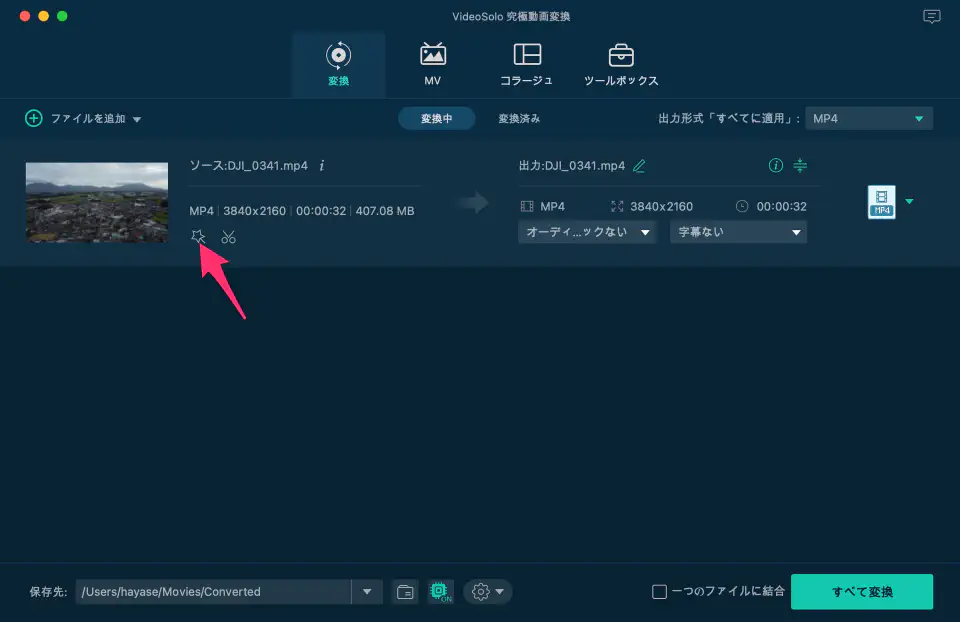Click the すべて変換 button
Viewport: 960px width, 622px height.
861,592
